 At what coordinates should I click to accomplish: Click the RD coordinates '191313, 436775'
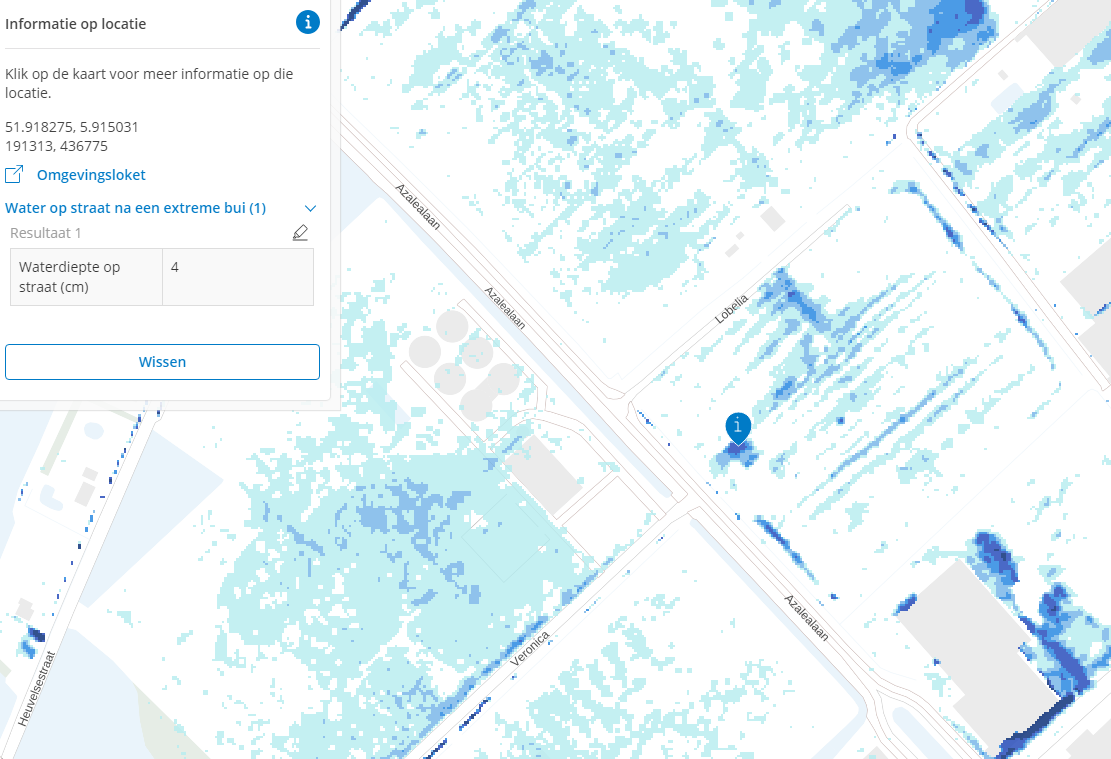click(57, 146)
